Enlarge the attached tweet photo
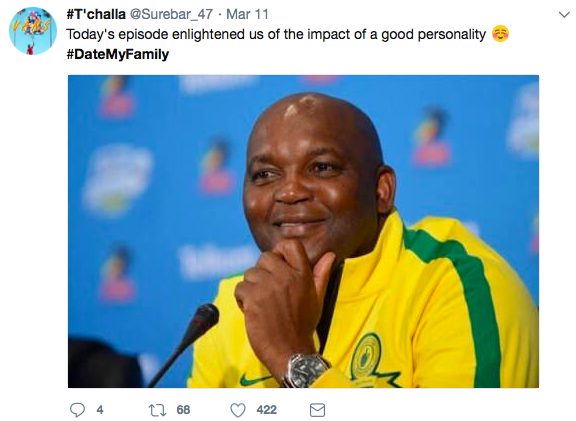The image size is (576, 421). 303,231
